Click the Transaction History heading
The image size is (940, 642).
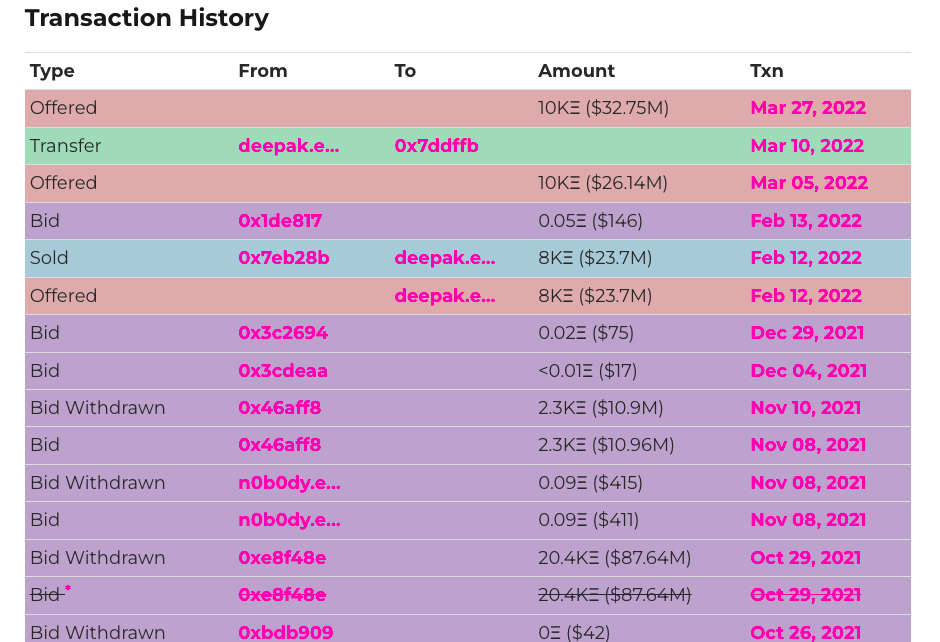147,18
